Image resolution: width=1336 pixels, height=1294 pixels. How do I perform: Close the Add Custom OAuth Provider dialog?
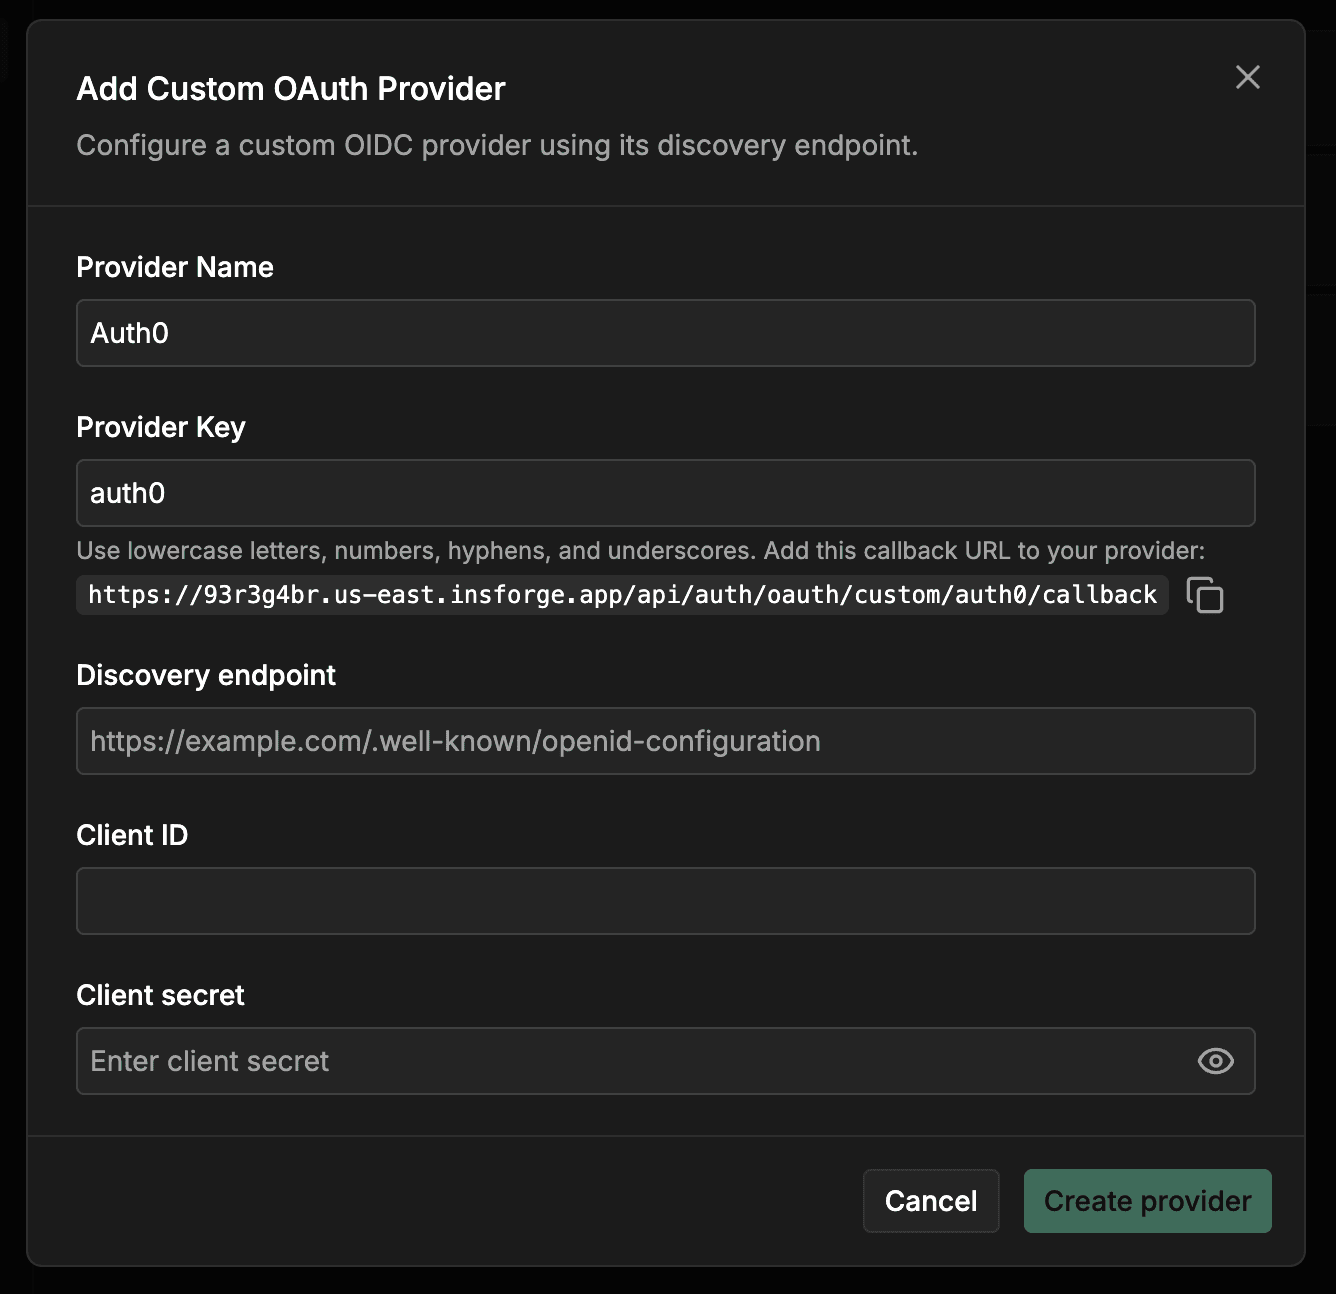pyautogui.click(x=1247, y=78)
